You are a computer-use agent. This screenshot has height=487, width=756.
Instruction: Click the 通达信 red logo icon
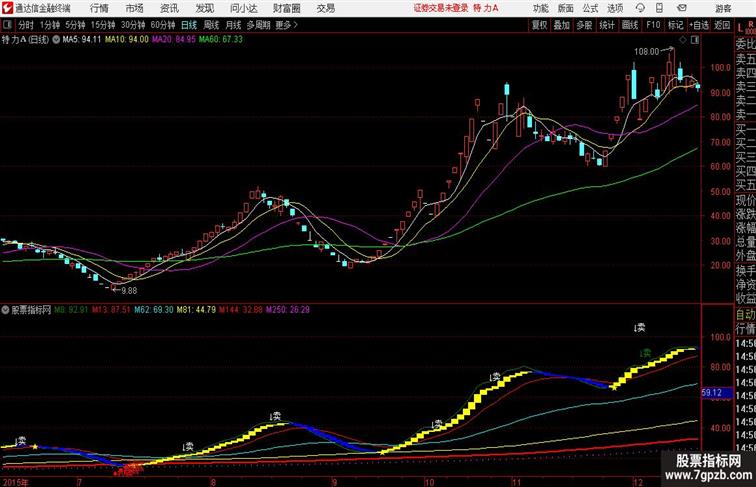click(7, 8)
